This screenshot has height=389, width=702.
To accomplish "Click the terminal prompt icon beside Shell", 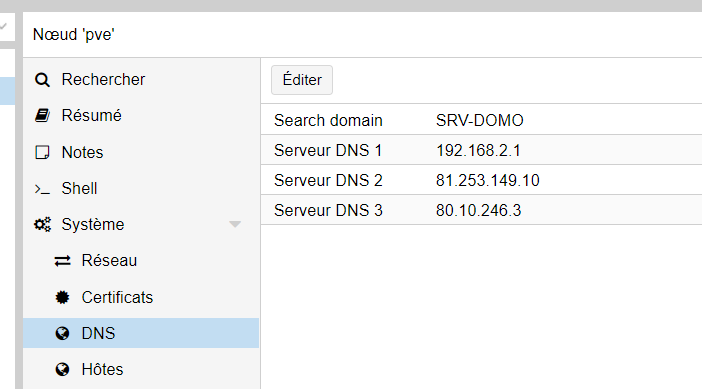I will pyautogui.click(x=42, y=189).
